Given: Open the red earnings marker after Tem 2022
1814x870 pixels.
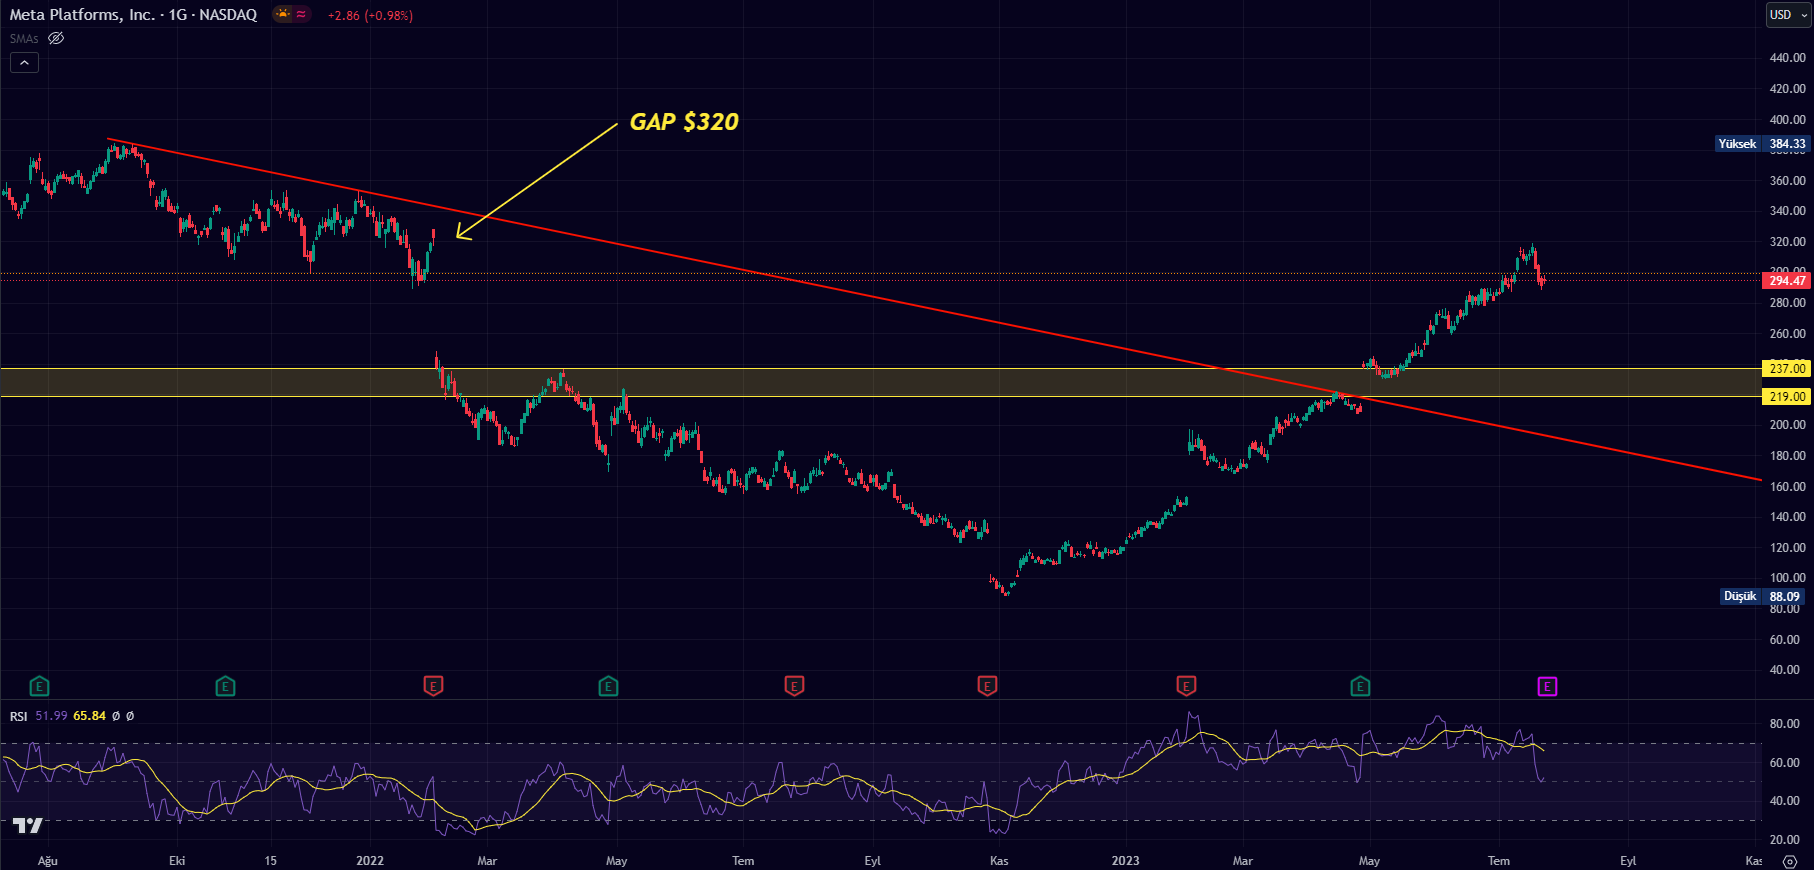Looking at the screenshot, I should pyautogui.click(x=794, y=686).
